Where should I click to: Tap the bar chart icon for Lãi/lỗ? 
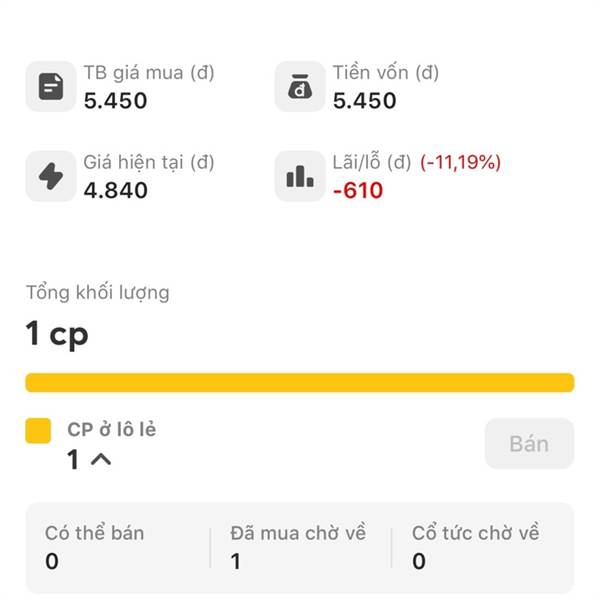click(x=300, y=176)
